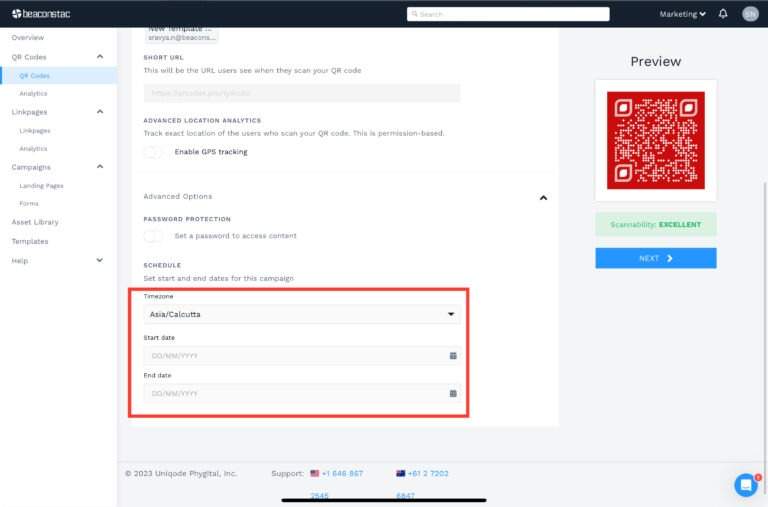Toggle password protection switch
Viewport: 768px width, 507px height.
[153, 236]
